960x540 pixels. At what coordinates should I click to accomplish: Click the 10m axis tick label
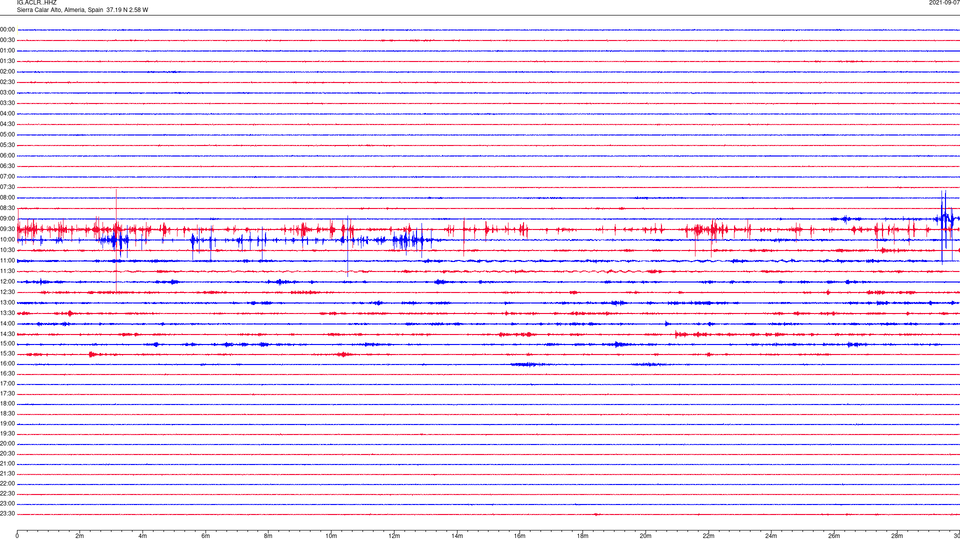coord(331,536)
